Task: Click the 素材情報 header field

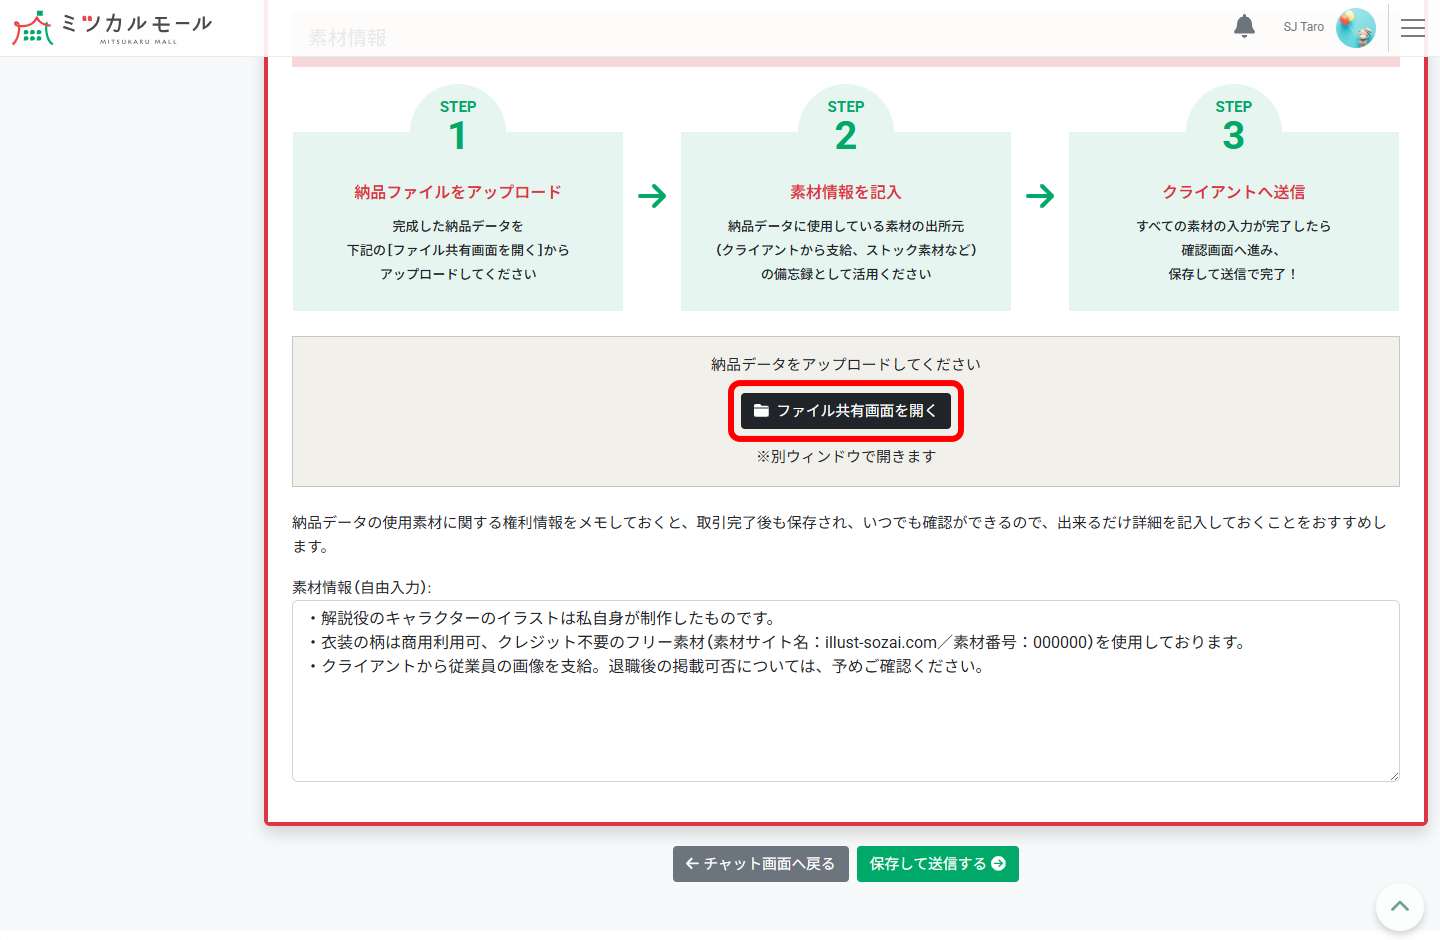Action: point(348,36)
